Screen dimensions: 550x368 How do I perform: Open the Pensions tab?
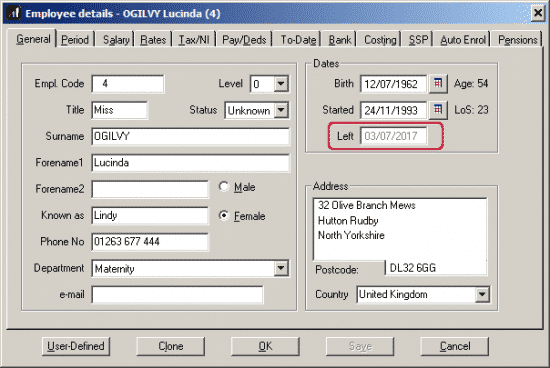point(518,40)
